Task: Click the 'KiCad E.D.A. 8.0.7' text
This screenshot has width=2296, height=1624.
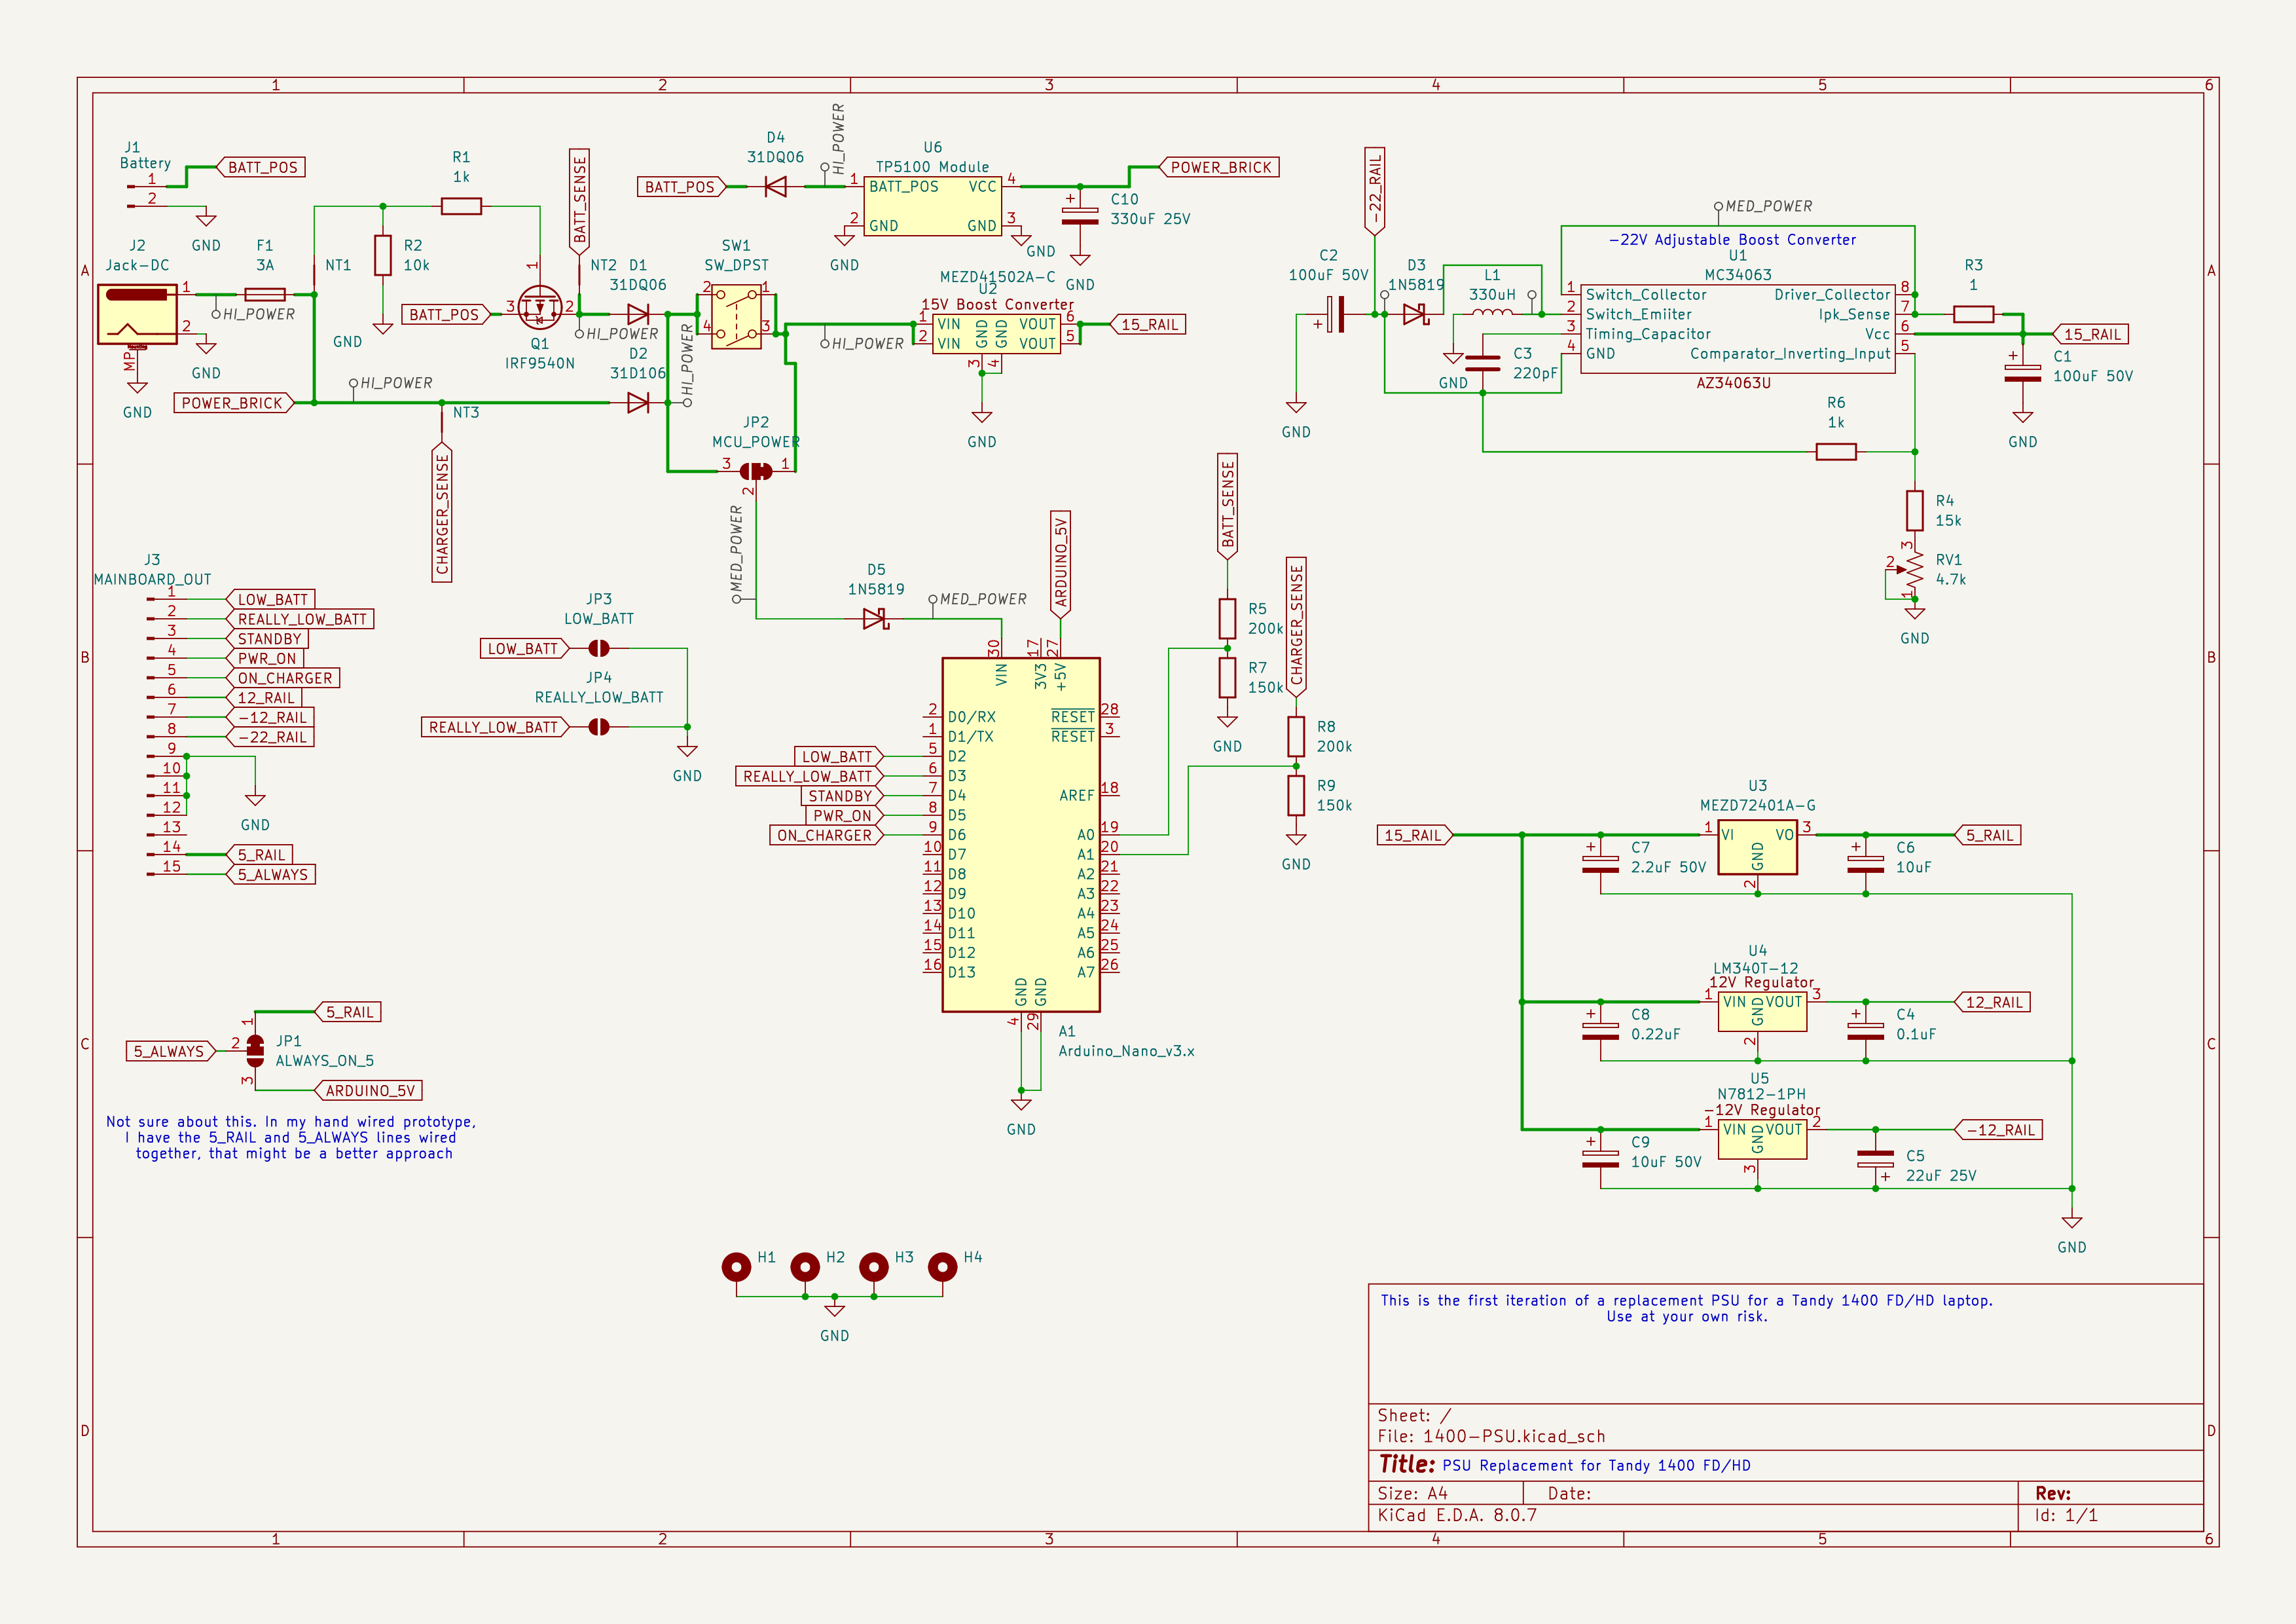Action: pyautogui.click(x=1457, y=1515)
